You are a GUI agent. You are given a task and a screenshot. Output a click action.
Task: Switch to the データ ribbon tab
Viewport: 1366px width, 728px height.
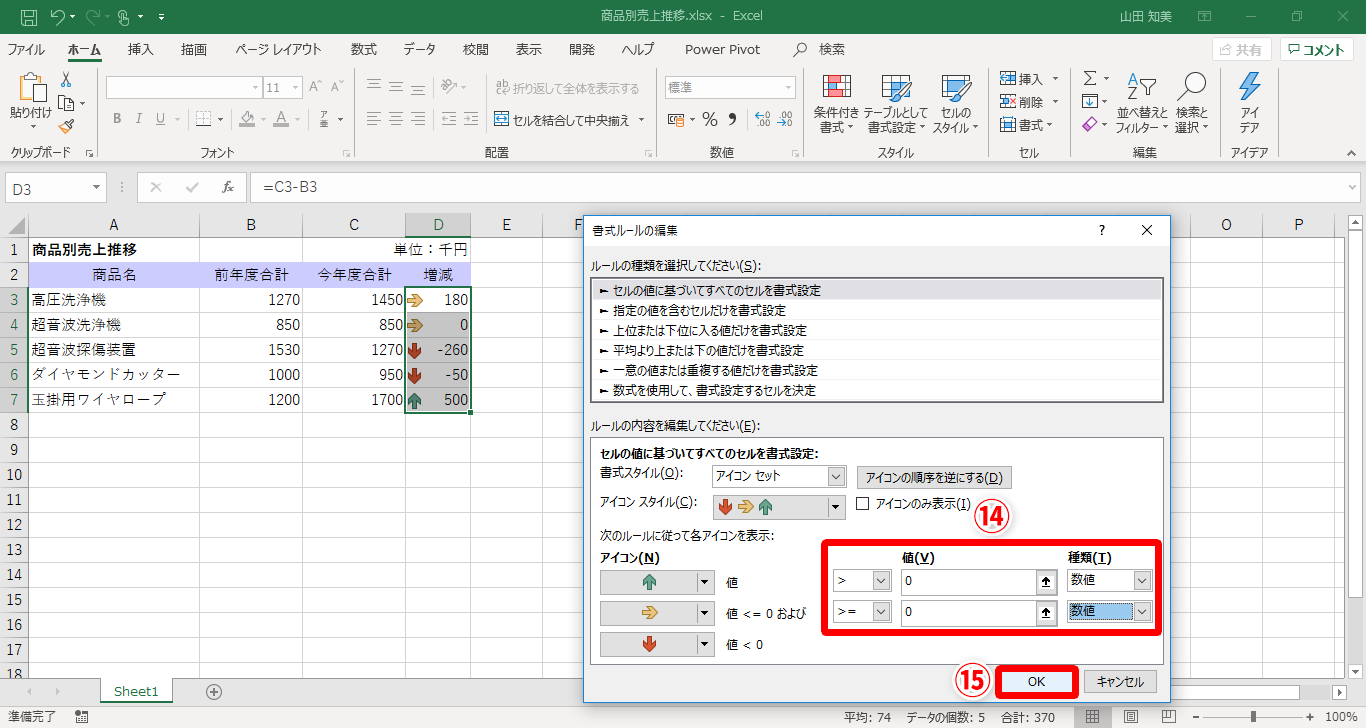(x=420, y=49)
